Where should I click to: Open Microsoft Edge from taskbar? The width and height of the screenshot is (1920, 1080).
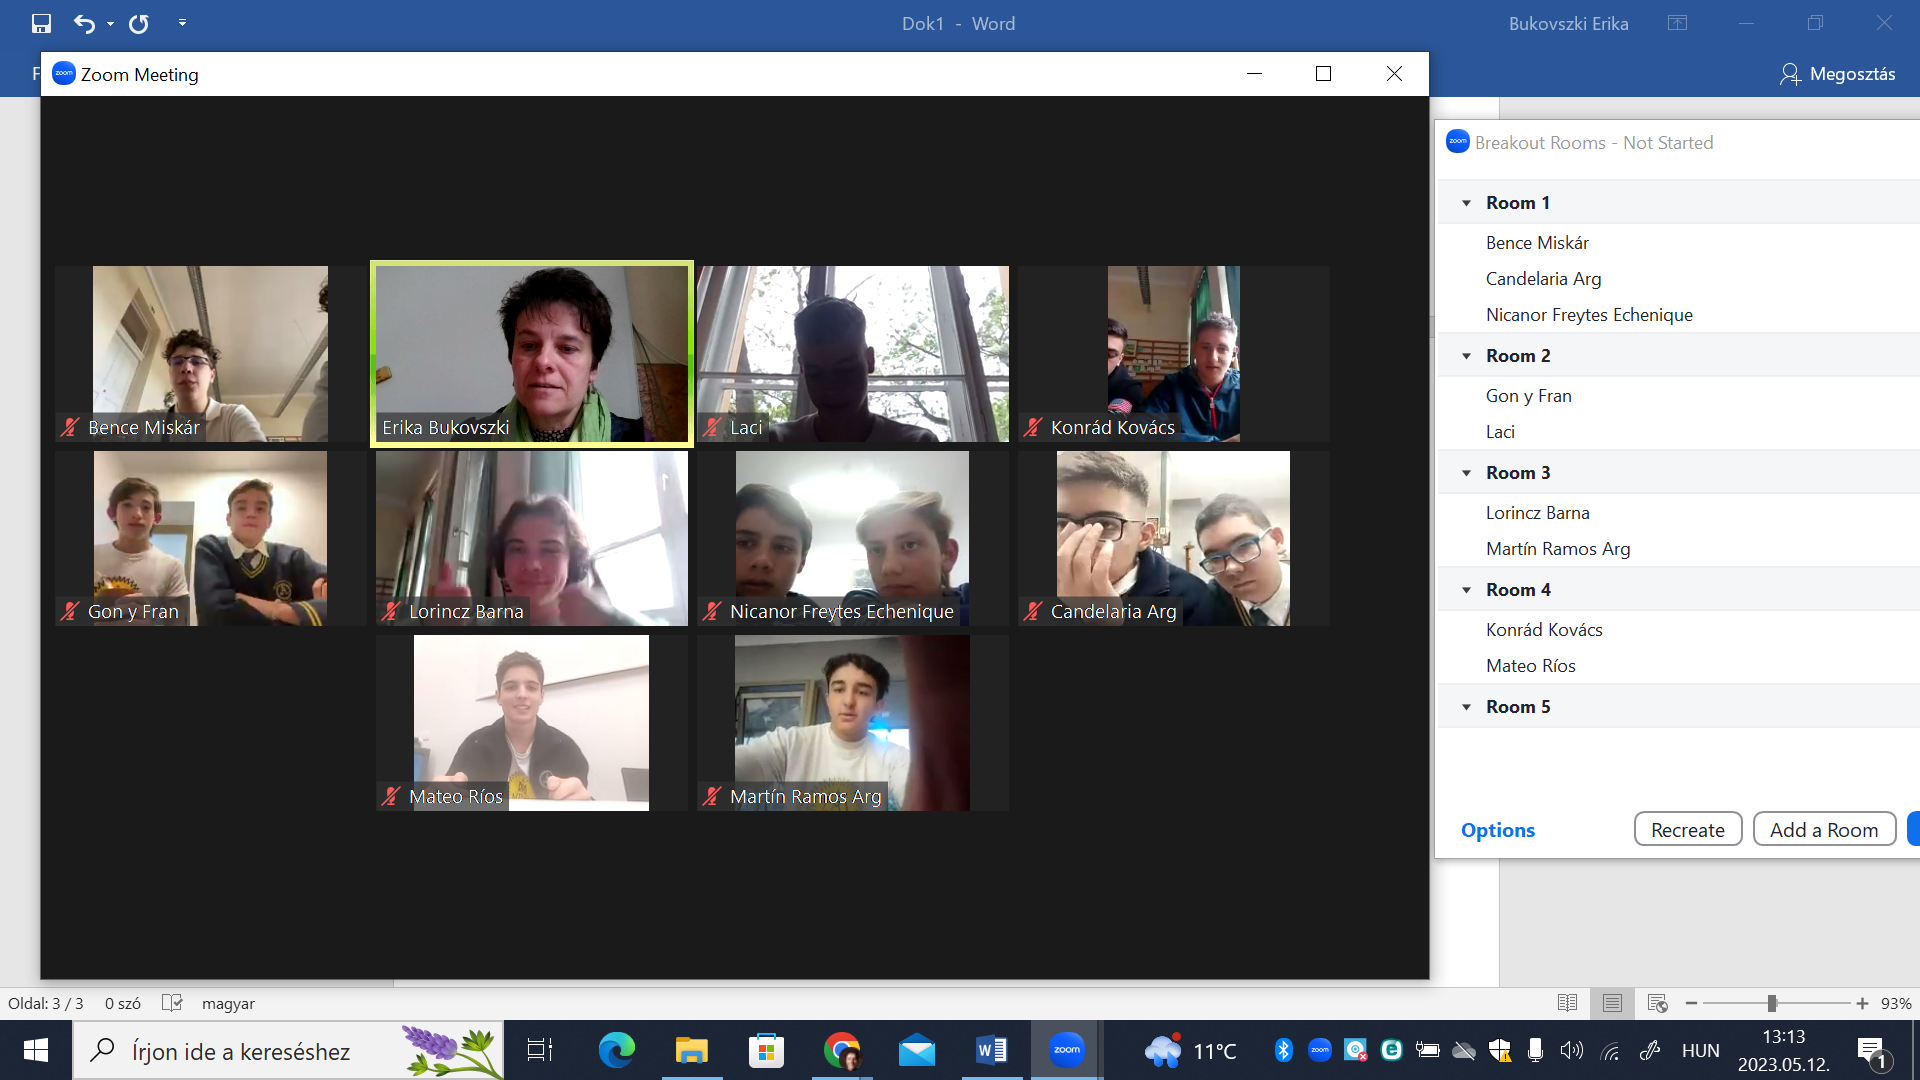click(616, 1050)
